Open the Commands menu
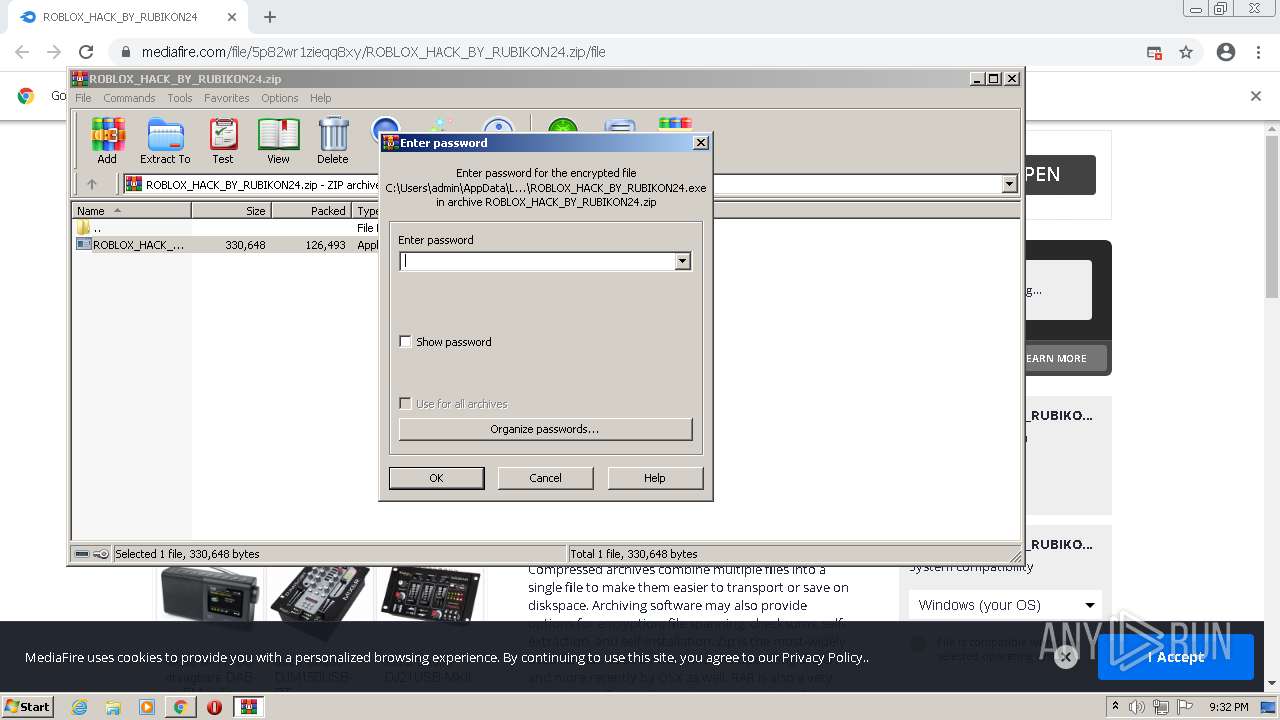This screenshot has height=720, width=1280. [129, 98]
